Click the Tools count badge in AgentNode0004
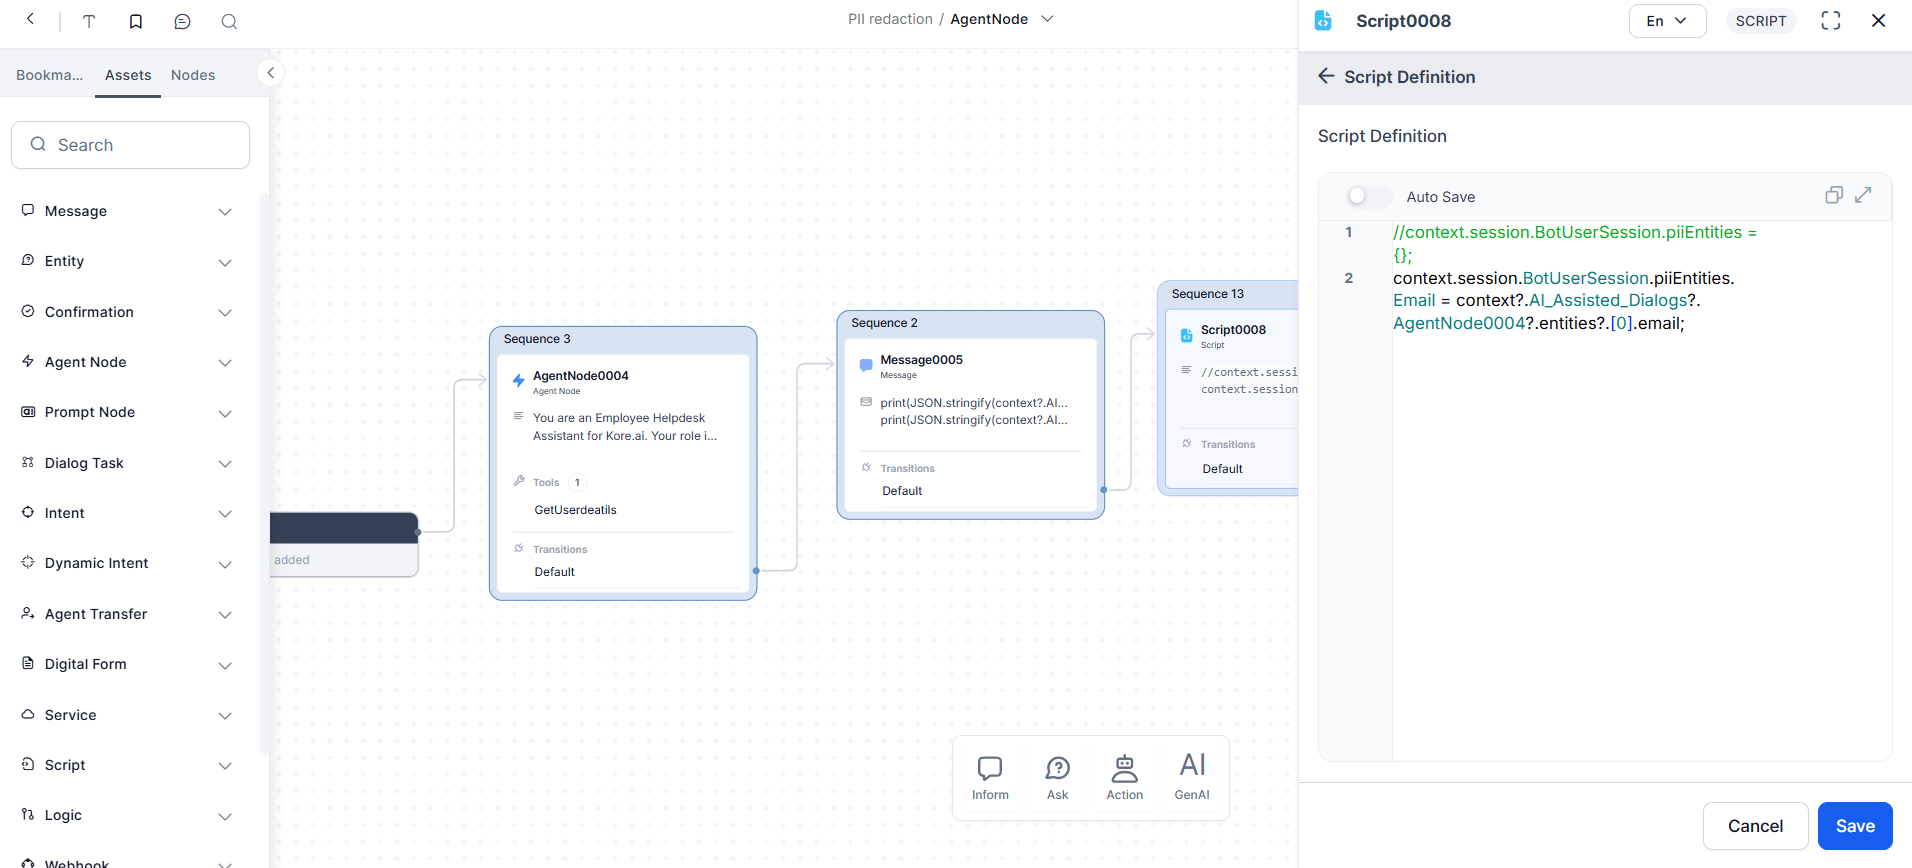The height and width of the screenshot is (868, 1912). pos(577,482)
